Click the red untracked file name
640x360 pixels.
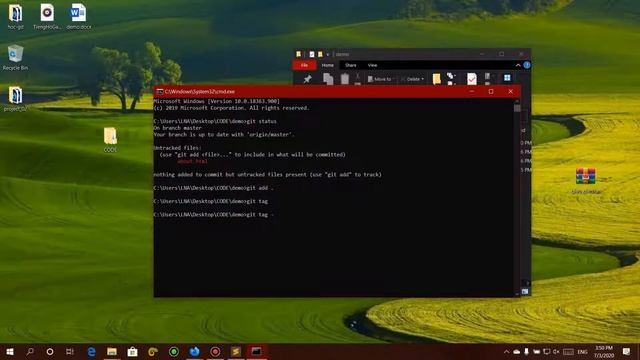click(192, 161)
